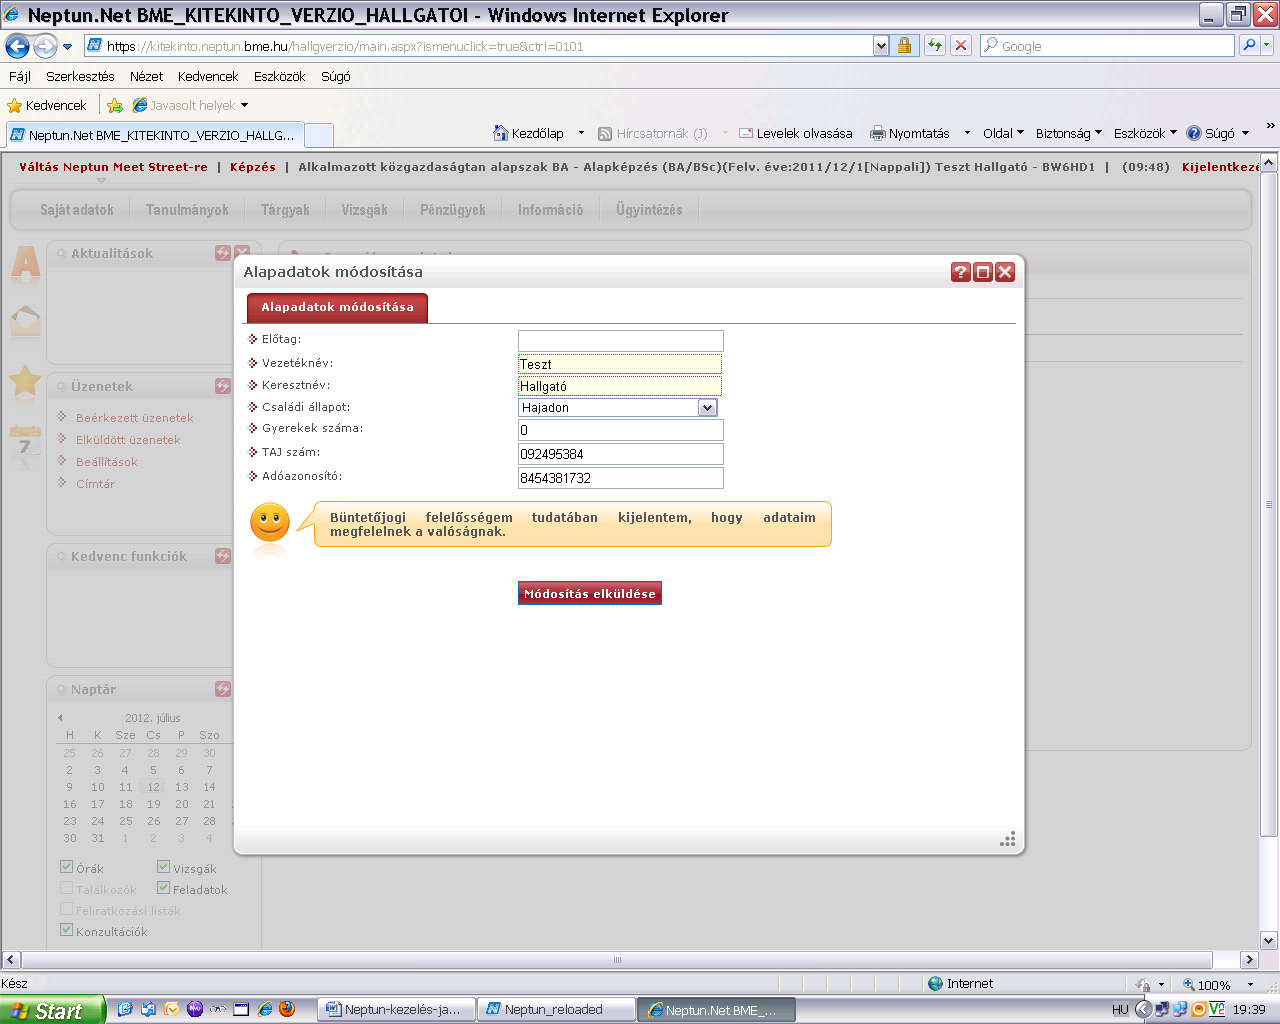Viewport: 1280px width, 1024px height.
Task: Close the Alapadatok módosítása dialog via red X
Action: (x=1005, y=272)
